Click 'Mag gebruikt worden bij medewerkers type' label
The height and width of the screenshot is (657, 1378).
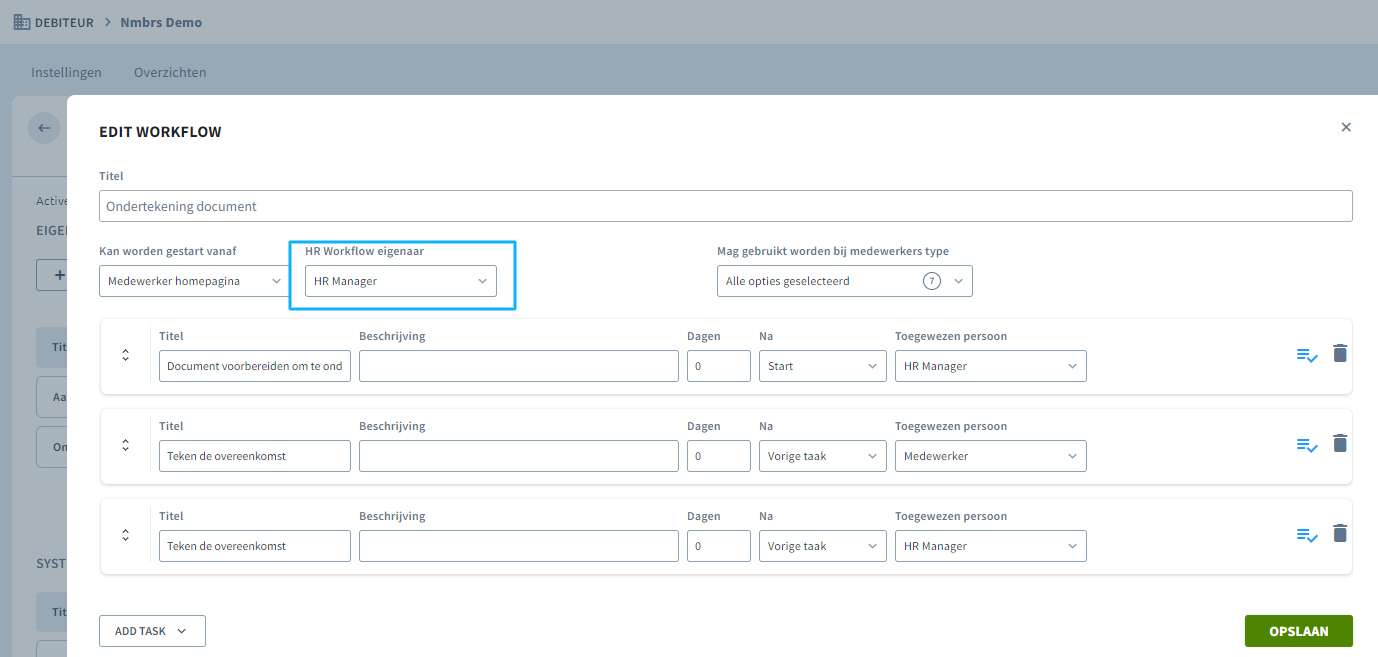(x=833, y=251)
